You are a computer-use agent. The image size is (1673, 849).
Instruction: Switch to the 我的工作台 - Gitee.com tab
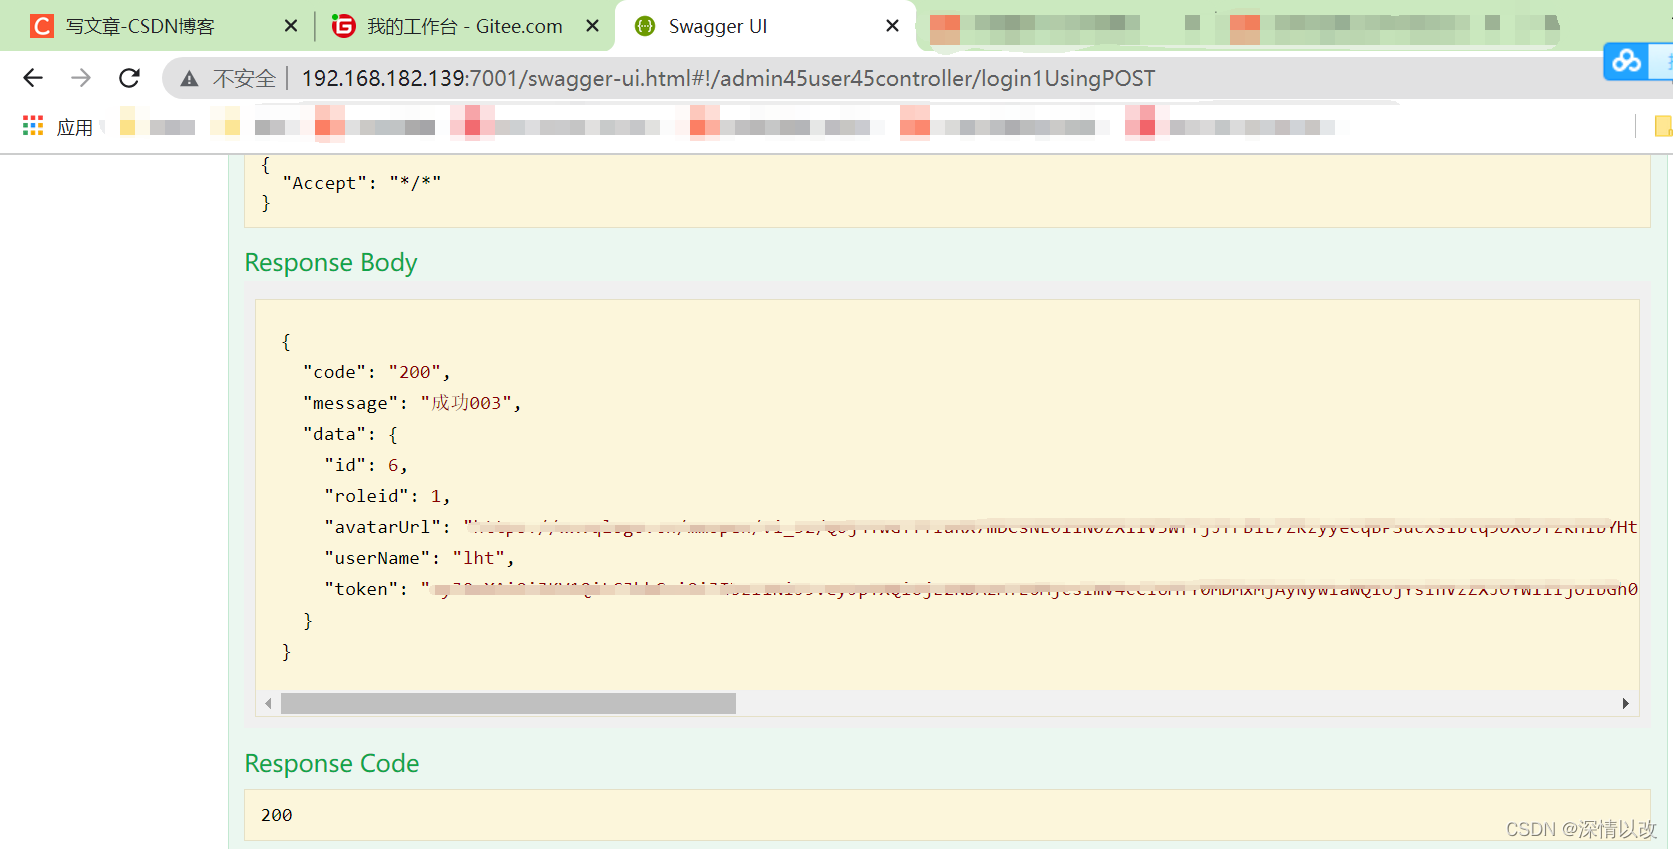click(x=464, y=27)
